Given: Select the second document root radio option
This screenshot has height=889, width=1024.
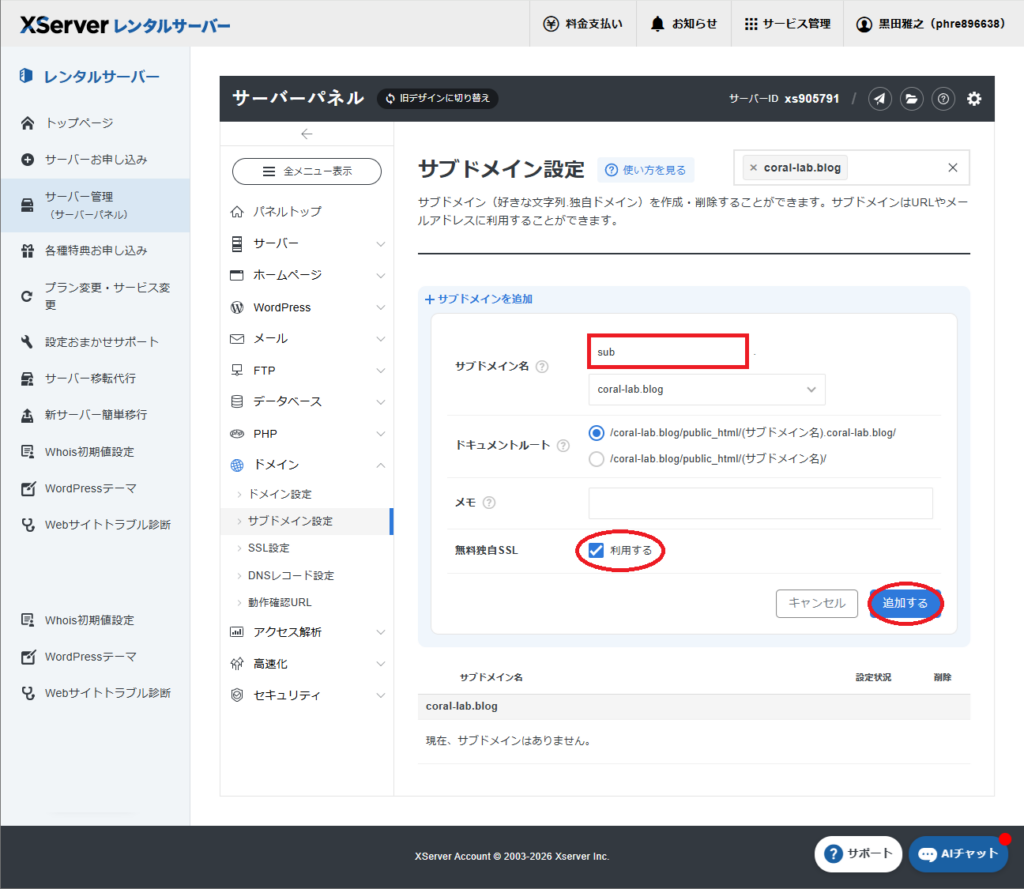Looking at the screenshot, I should 597,459.
